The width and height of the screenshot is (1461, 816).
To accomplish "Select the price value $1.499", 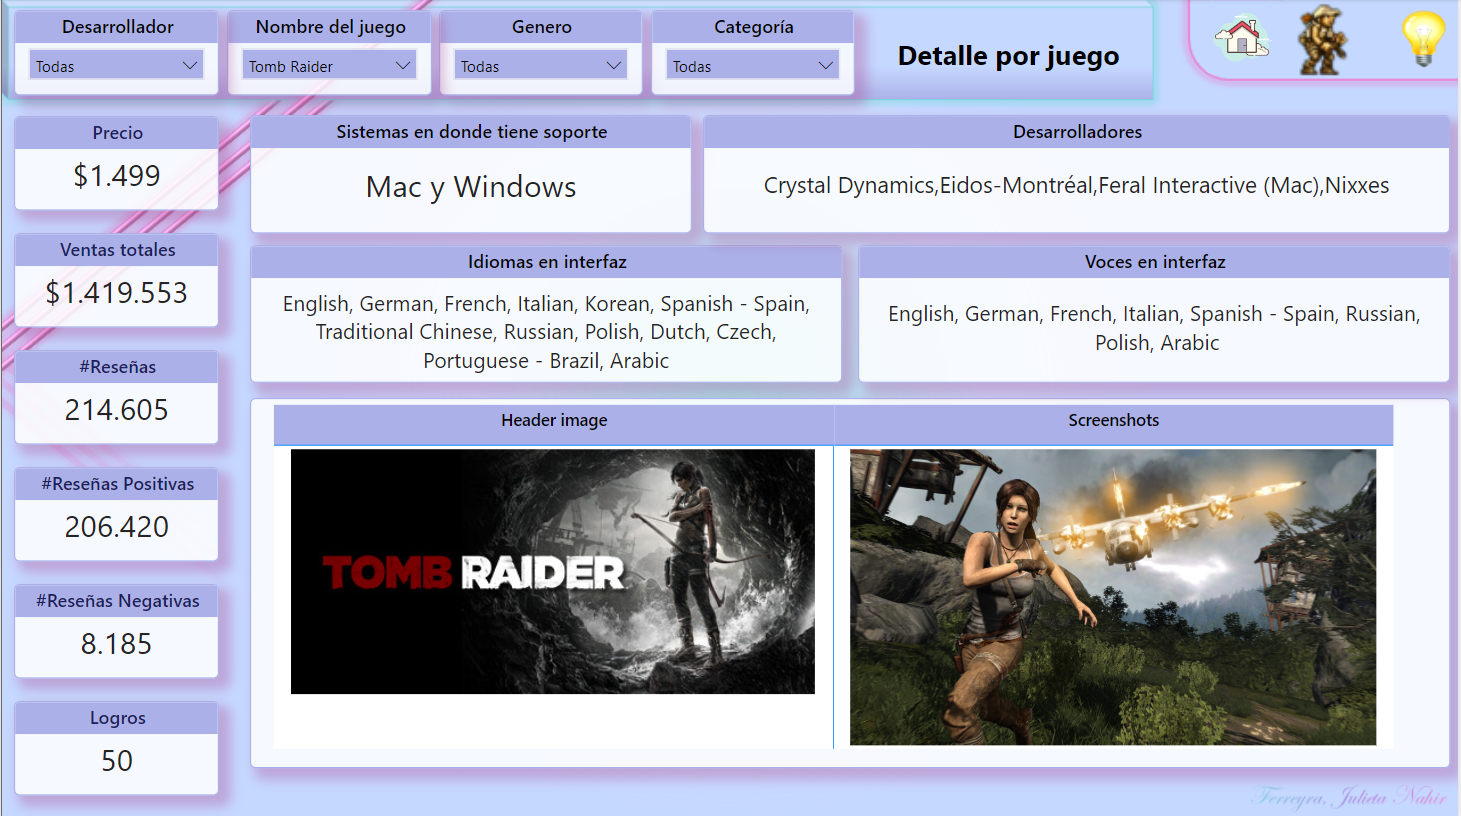I will click(x=117, y=176).
